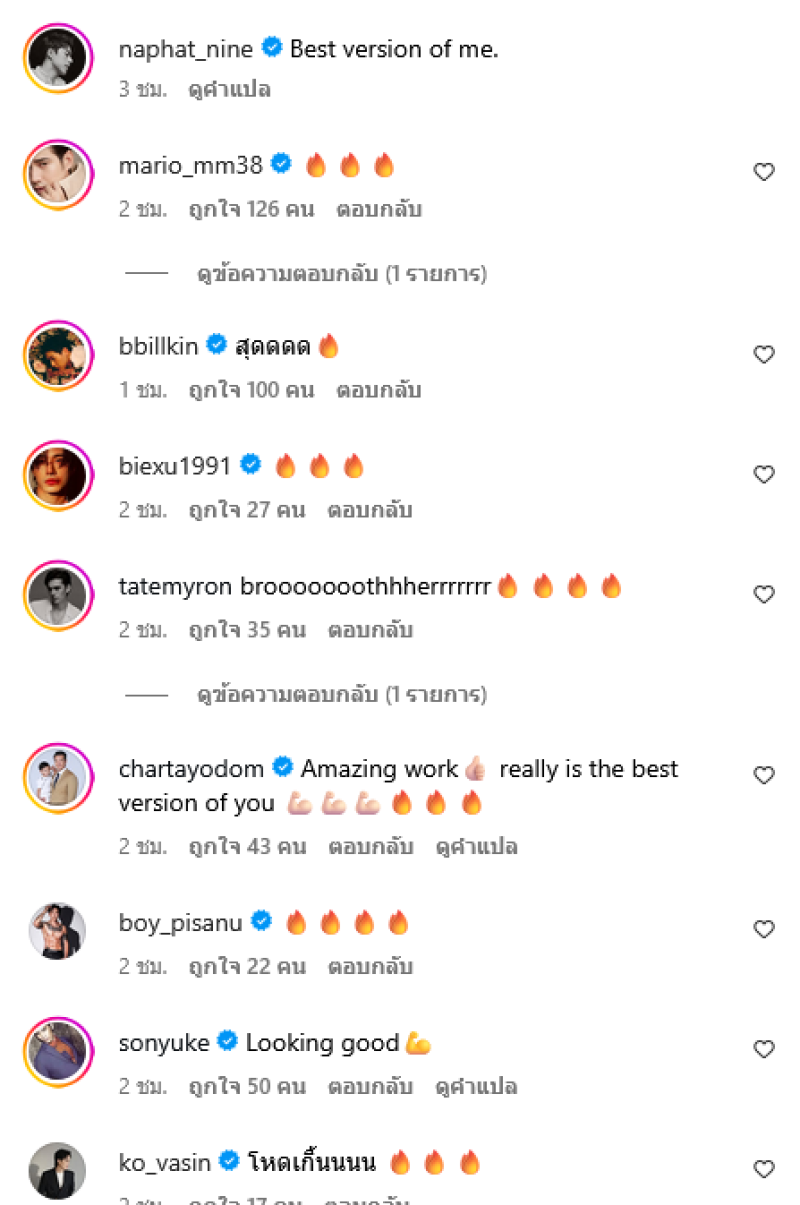Open the list of 126 likes on mario_mm38's comment
The height and width of the screenshot is (1205, 800).
(x=251, y=209)
